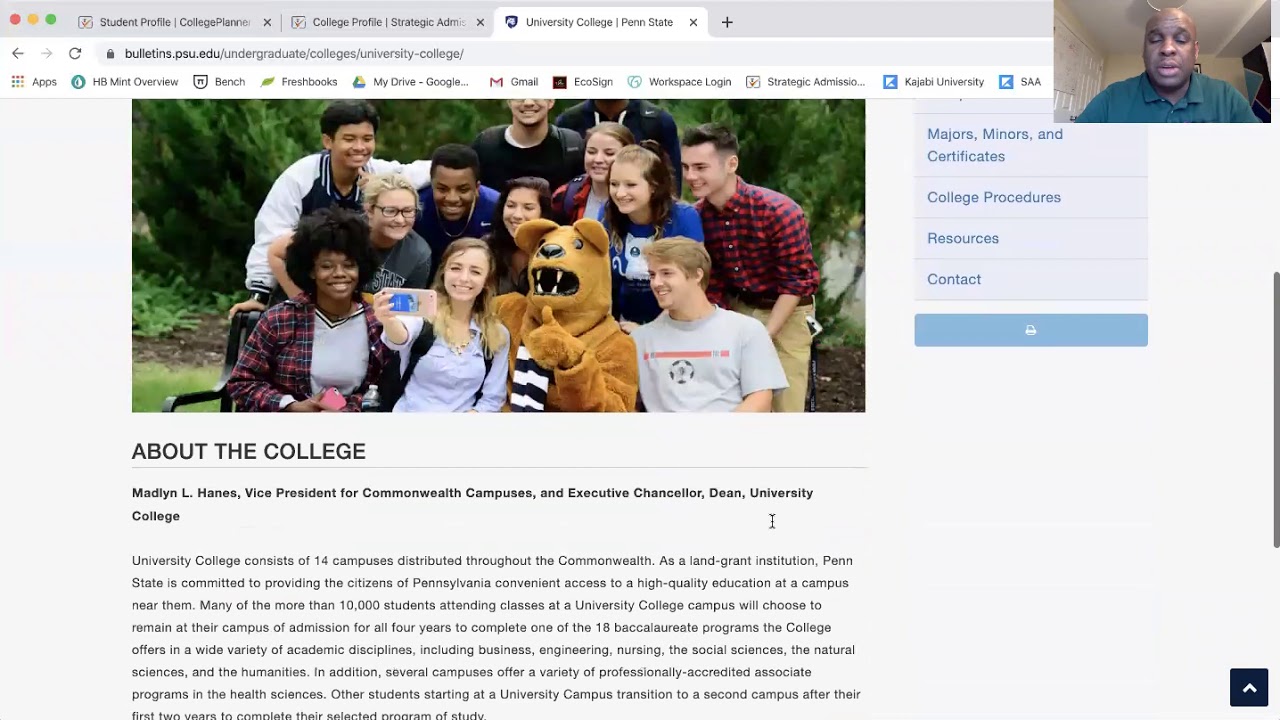
Task: Open the Workspace Login bookmark
Action: 680,82
